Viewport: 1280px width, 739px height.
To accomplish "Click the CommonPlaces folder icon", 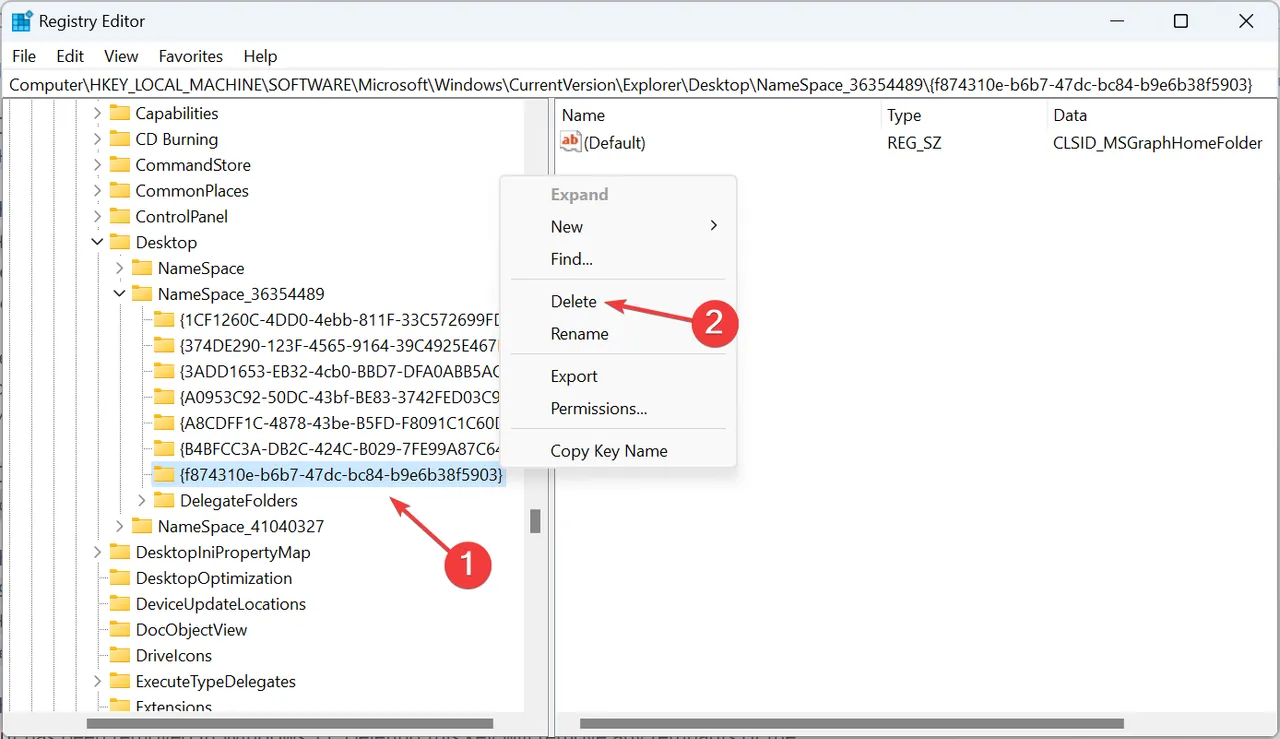I will [120, 190].
